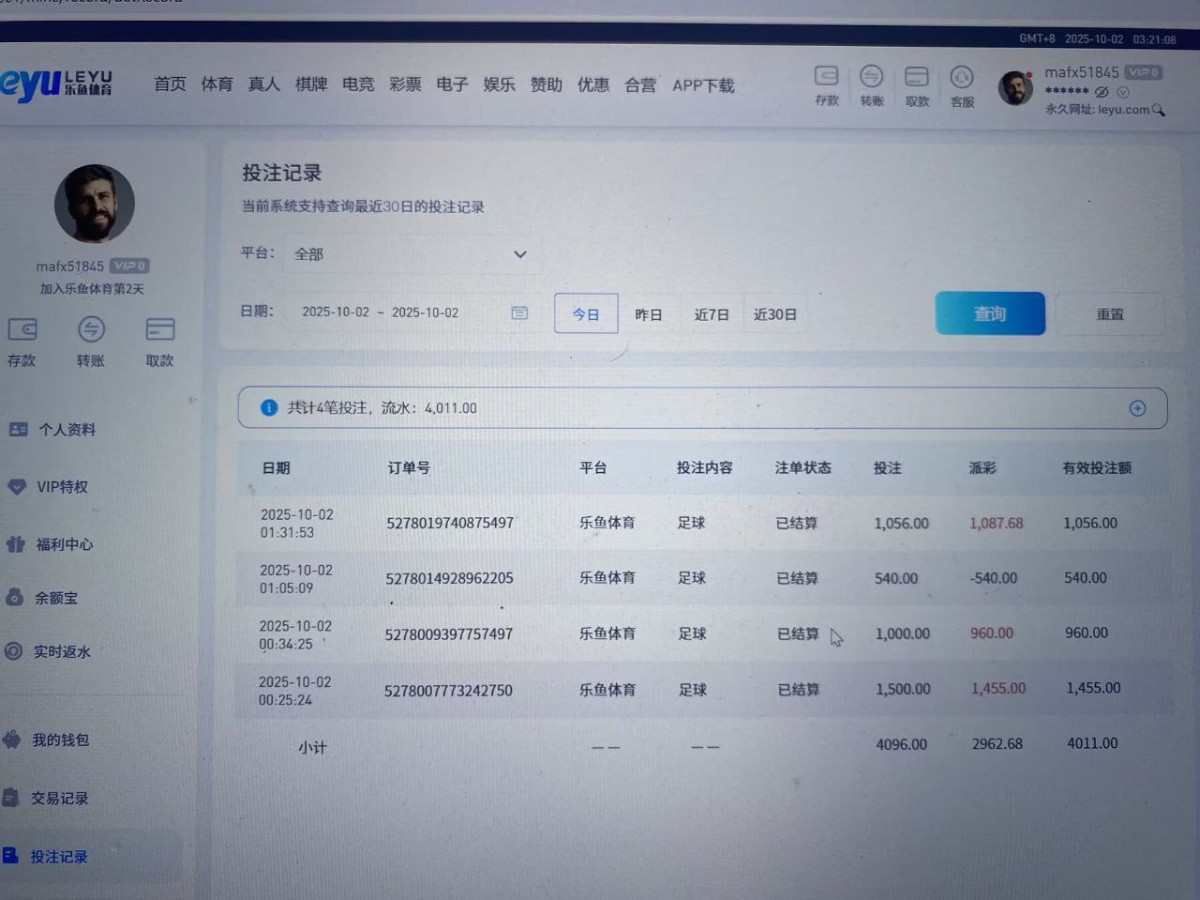
Task: Expand the account chevron under mafx51845
Action: tap(1122, 93)
